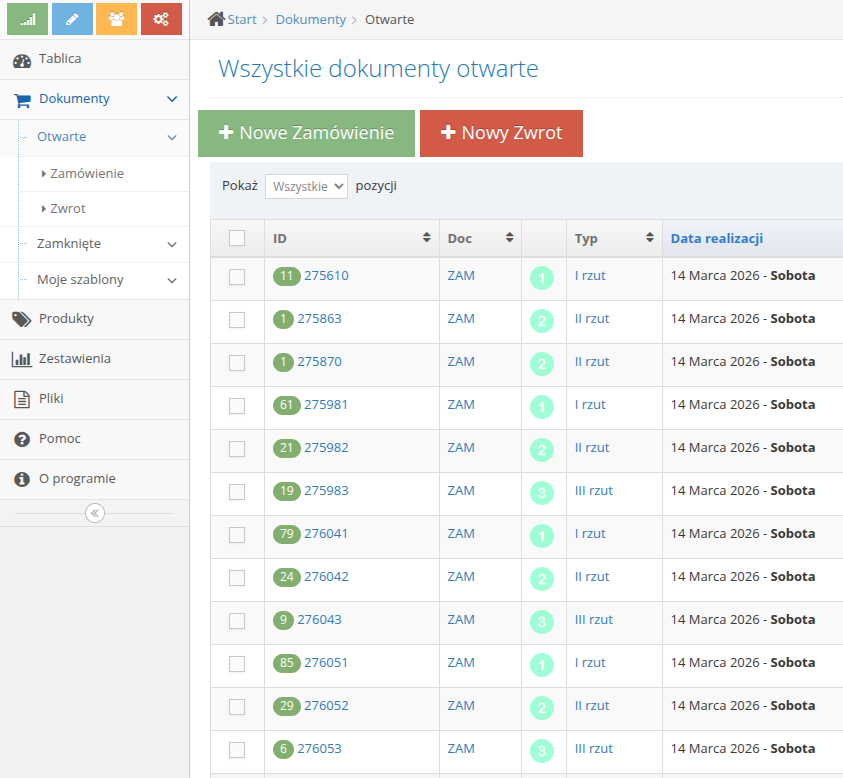Click the green signal bars icon button
Viewport: 843px width, 778px height.
tap(28, 19)
